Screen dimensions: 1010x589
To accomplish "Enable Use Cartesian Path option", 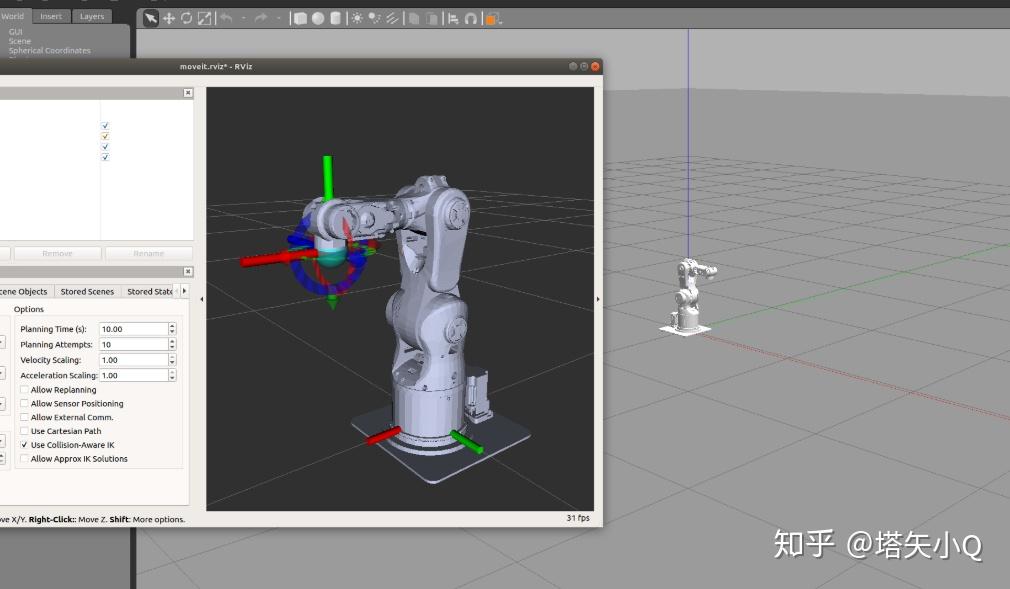I will (x=25, y=431).
